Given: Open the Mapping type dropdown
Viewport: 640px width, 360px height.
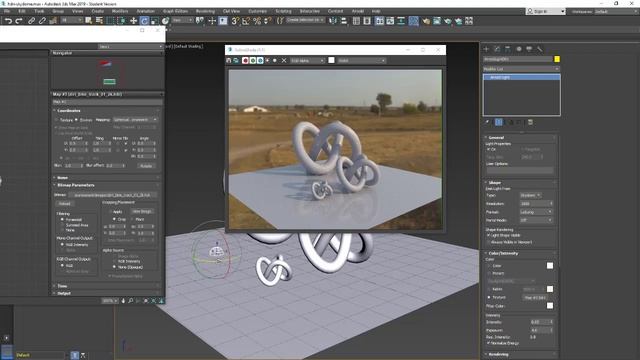Looking at the screenshot, I should [x=135, y=120].
